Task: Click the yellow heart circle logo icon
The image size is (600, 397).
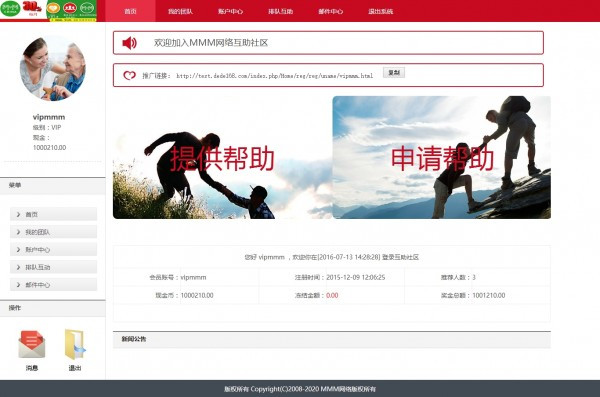Action: click(53, 8)
